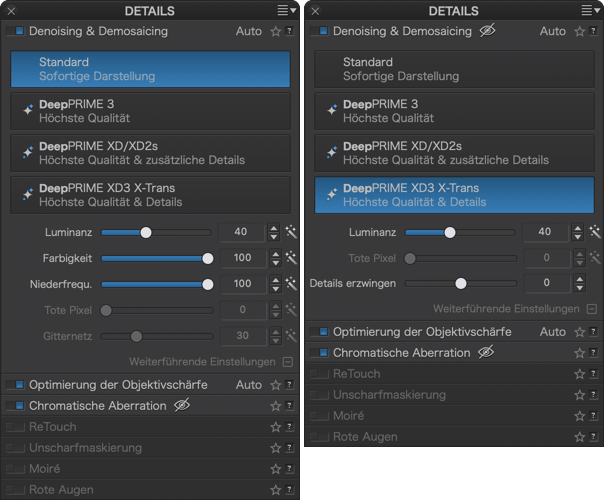Favorite ReTouch star in right panel

point(579,374)
